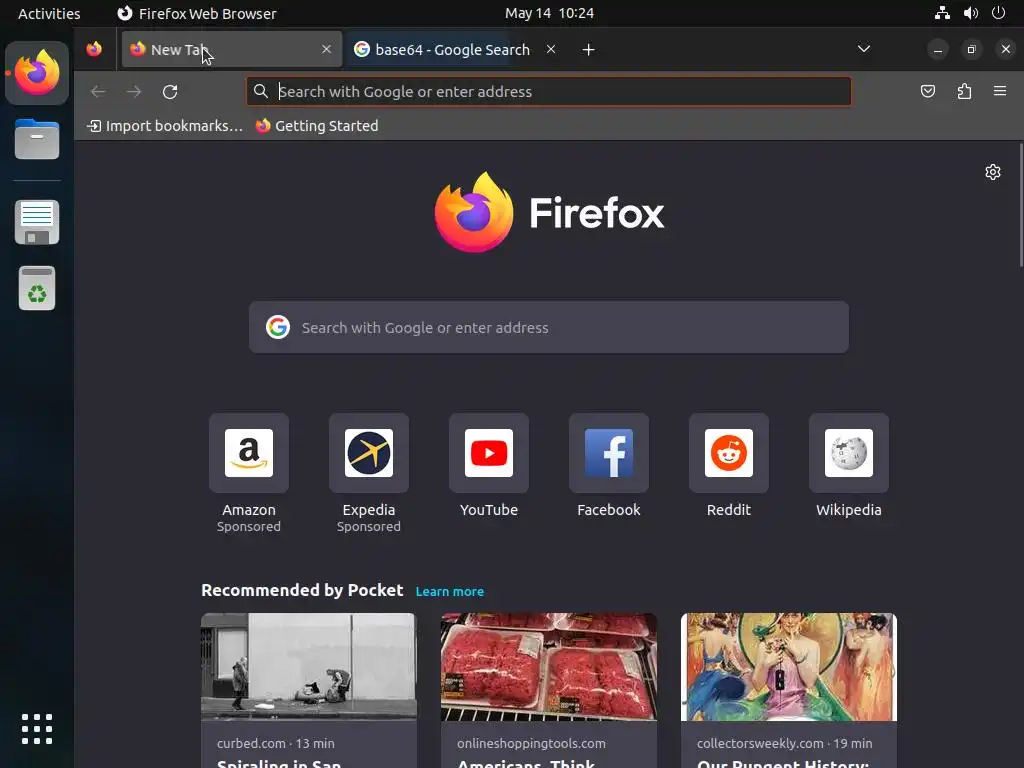
Task: Click the power system menu icon
Action: [x=998, y=13]
